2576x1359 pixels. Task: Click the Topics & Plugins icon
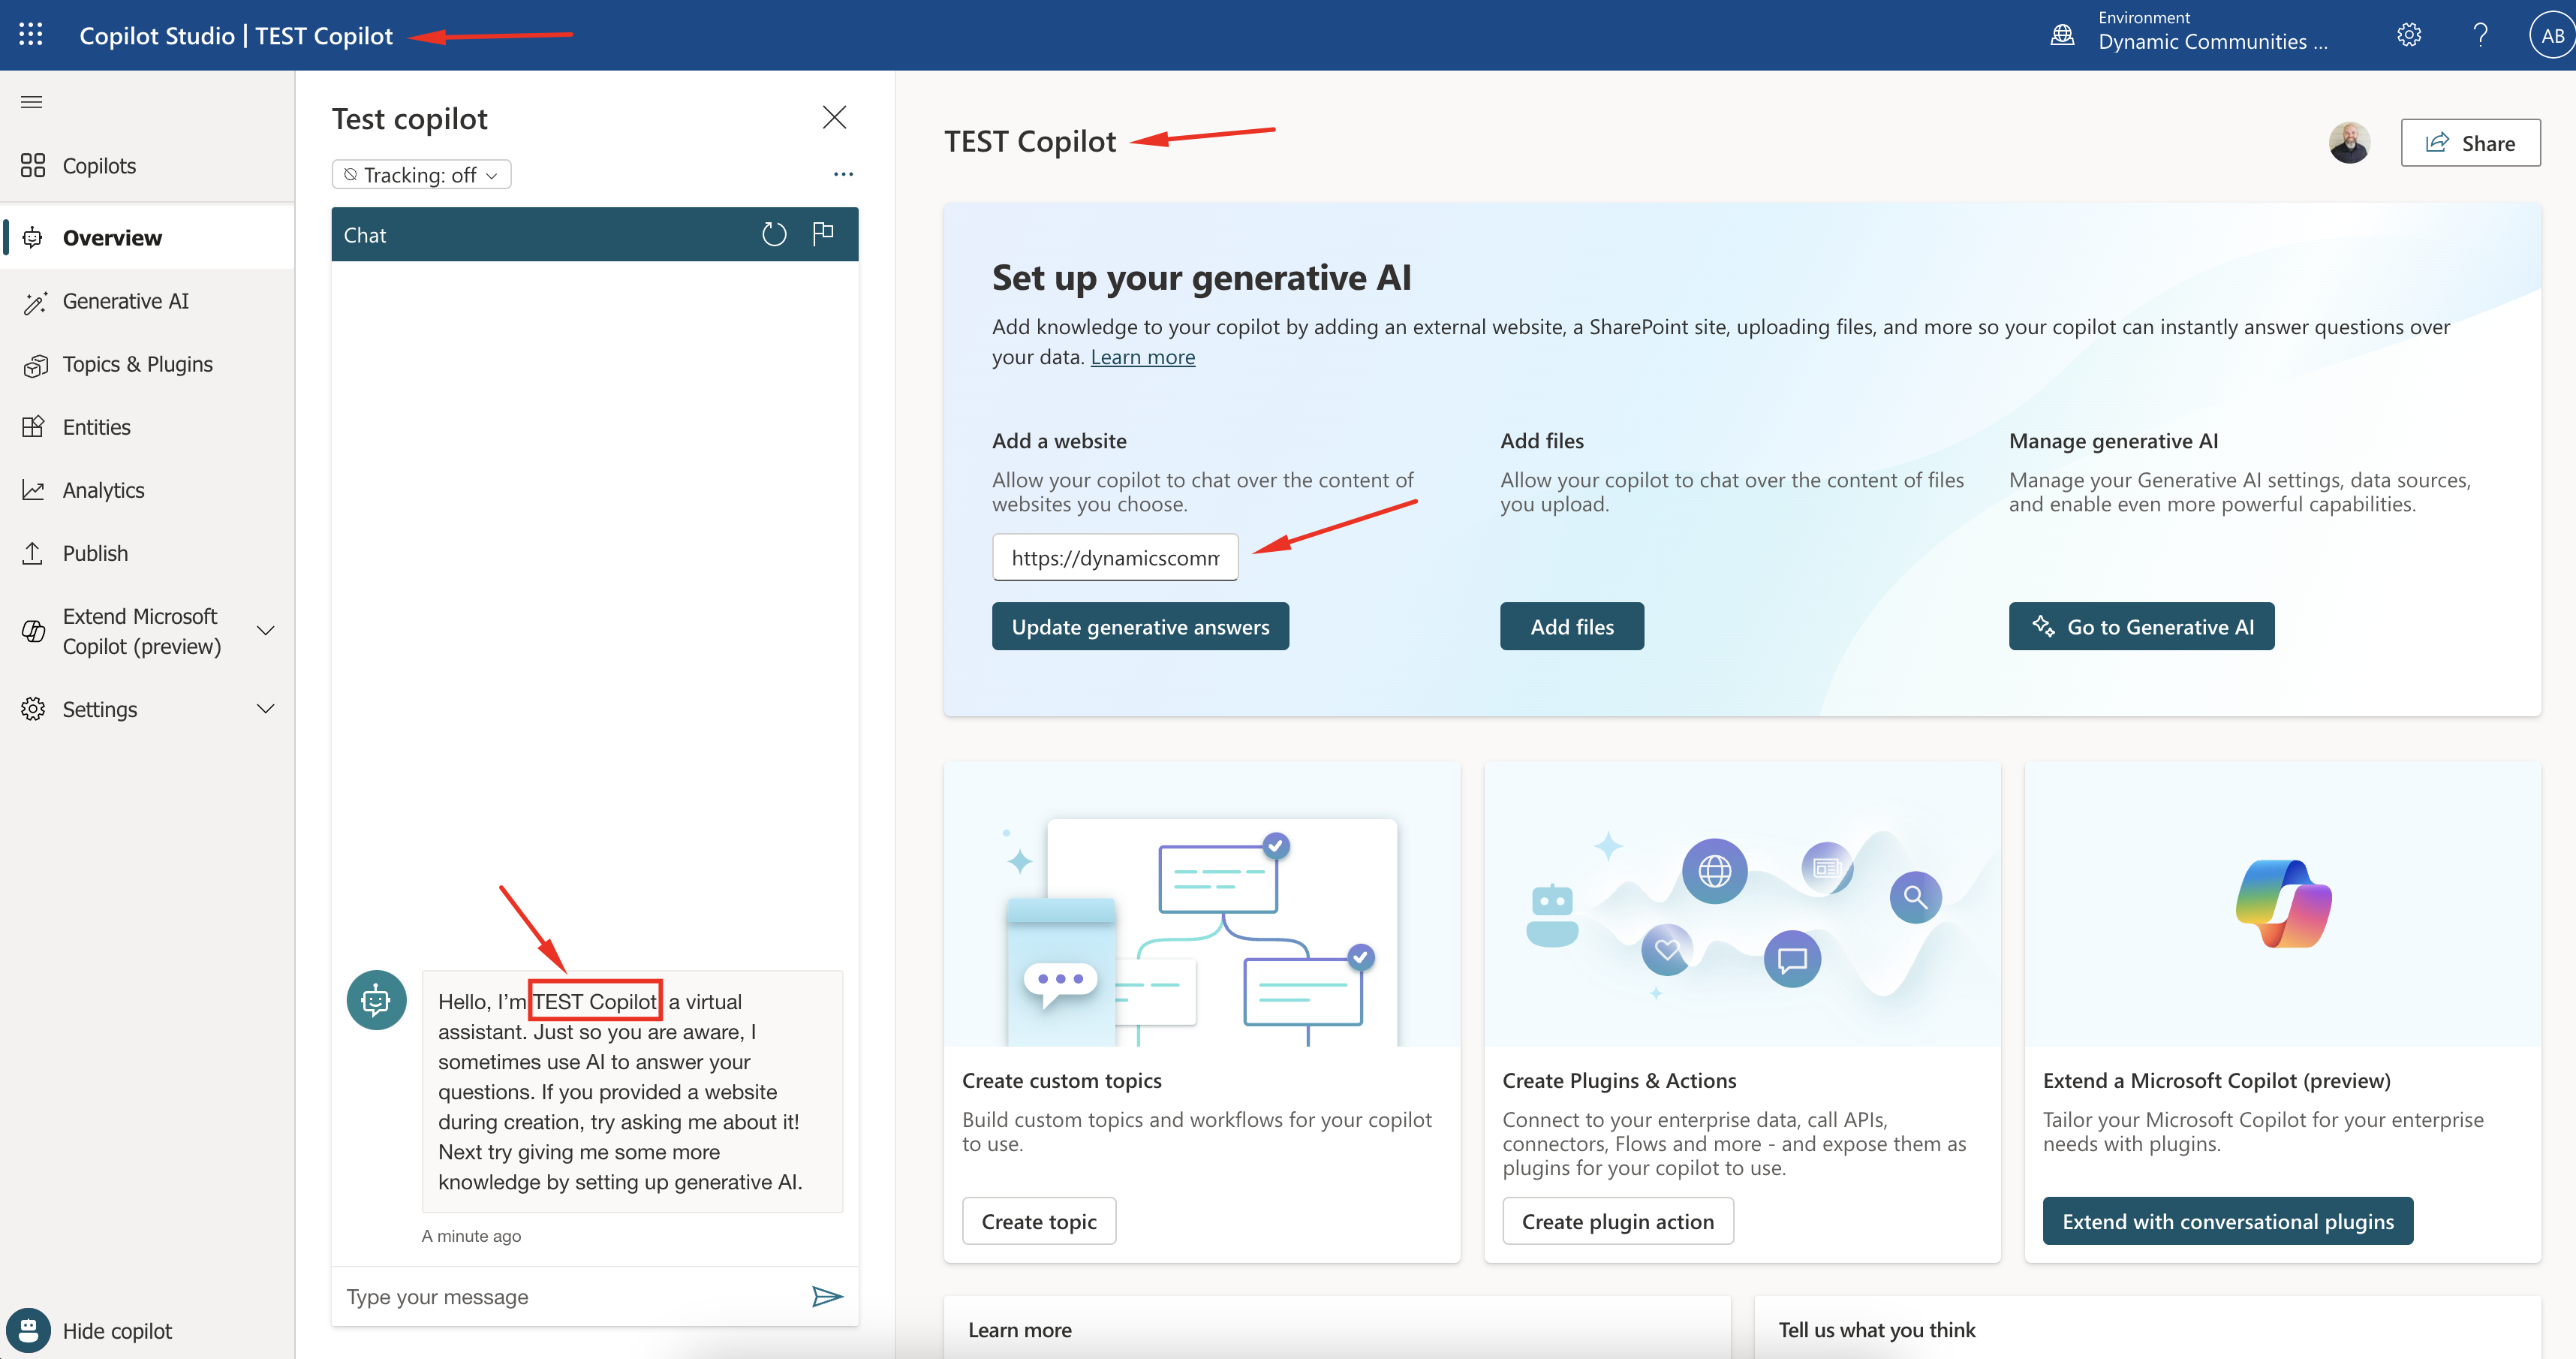point(35,365)
